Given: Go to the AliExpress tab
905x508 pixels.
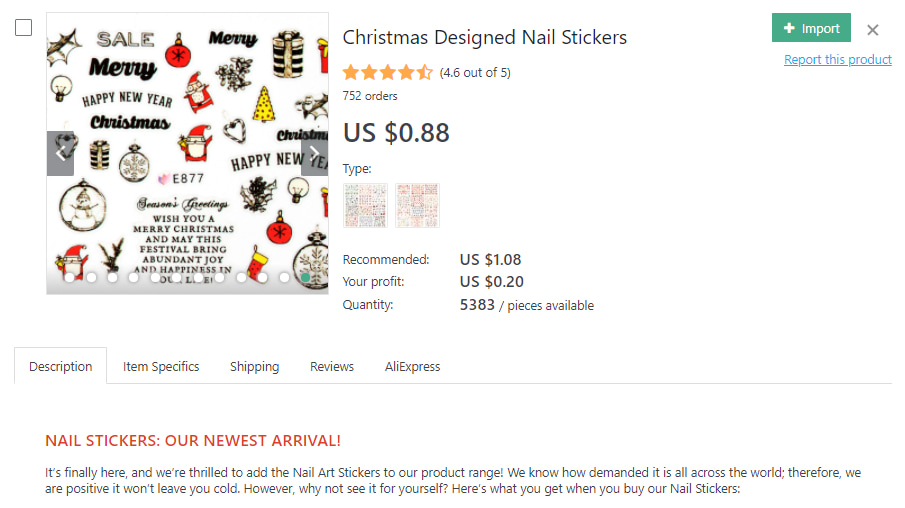Looking at the screenshot, I should coord(412,366).
